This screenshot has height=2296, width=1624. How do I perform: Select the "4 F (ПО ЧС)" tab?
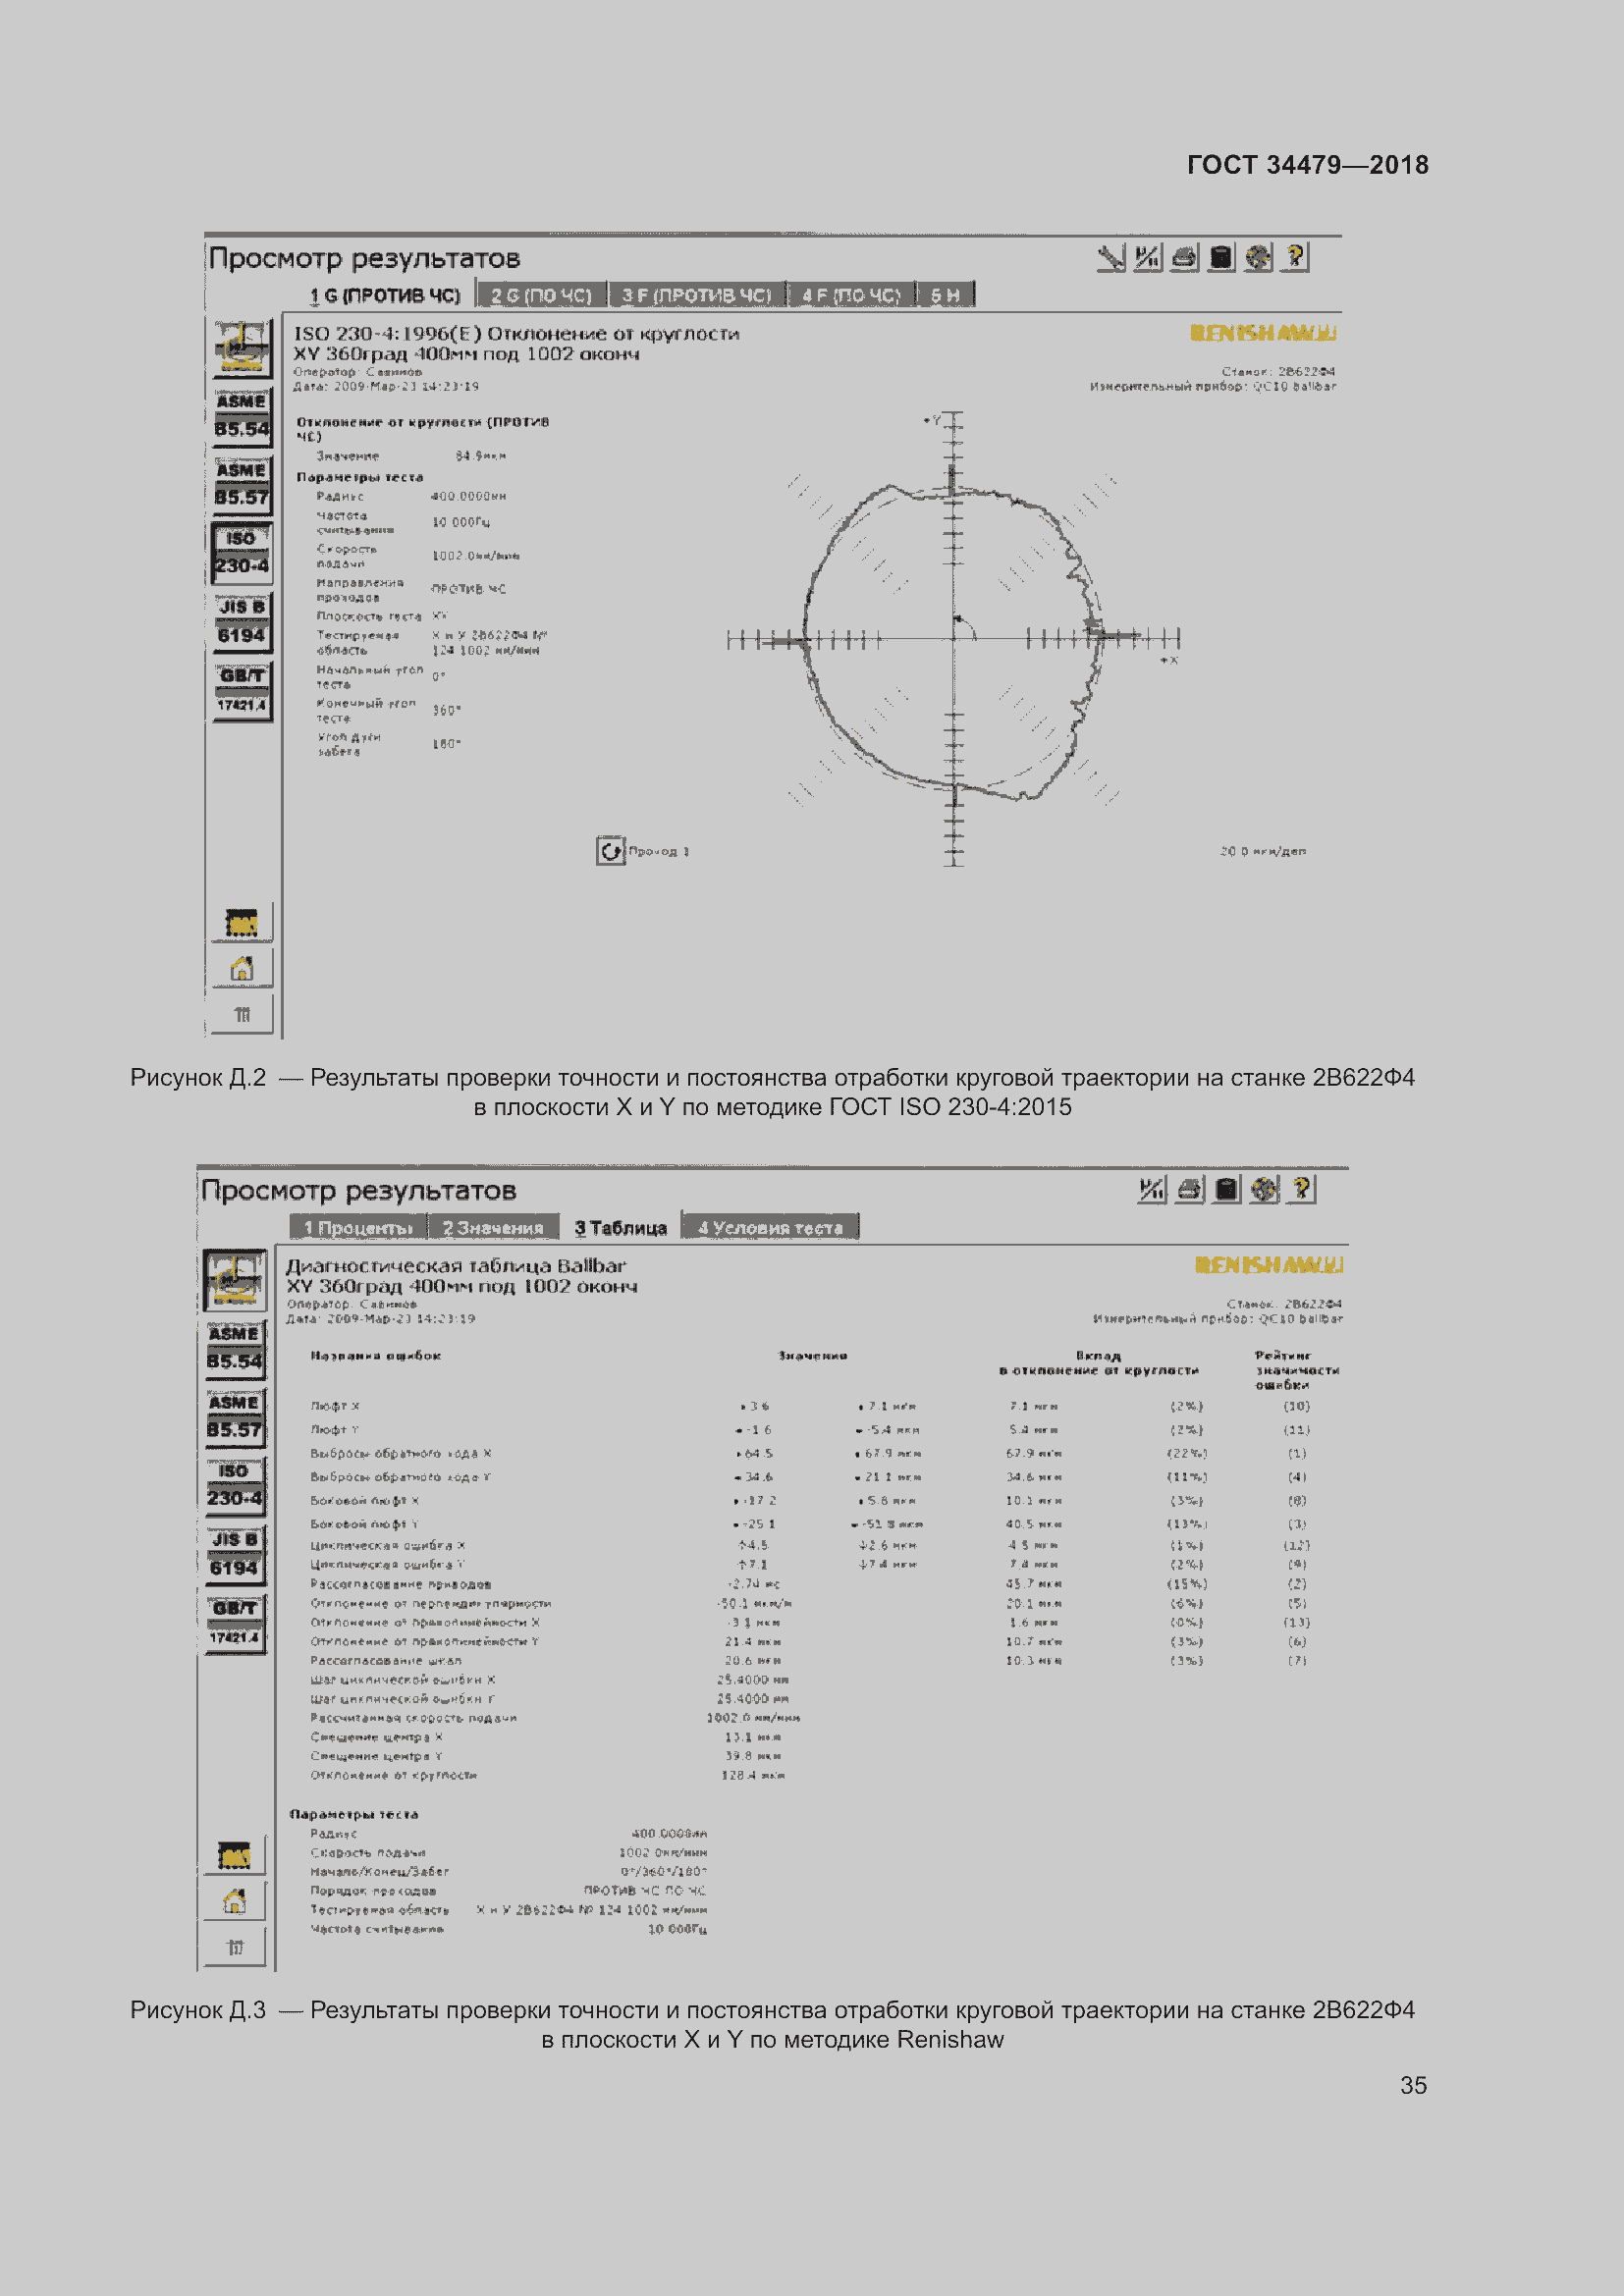(x=851, y=295)
